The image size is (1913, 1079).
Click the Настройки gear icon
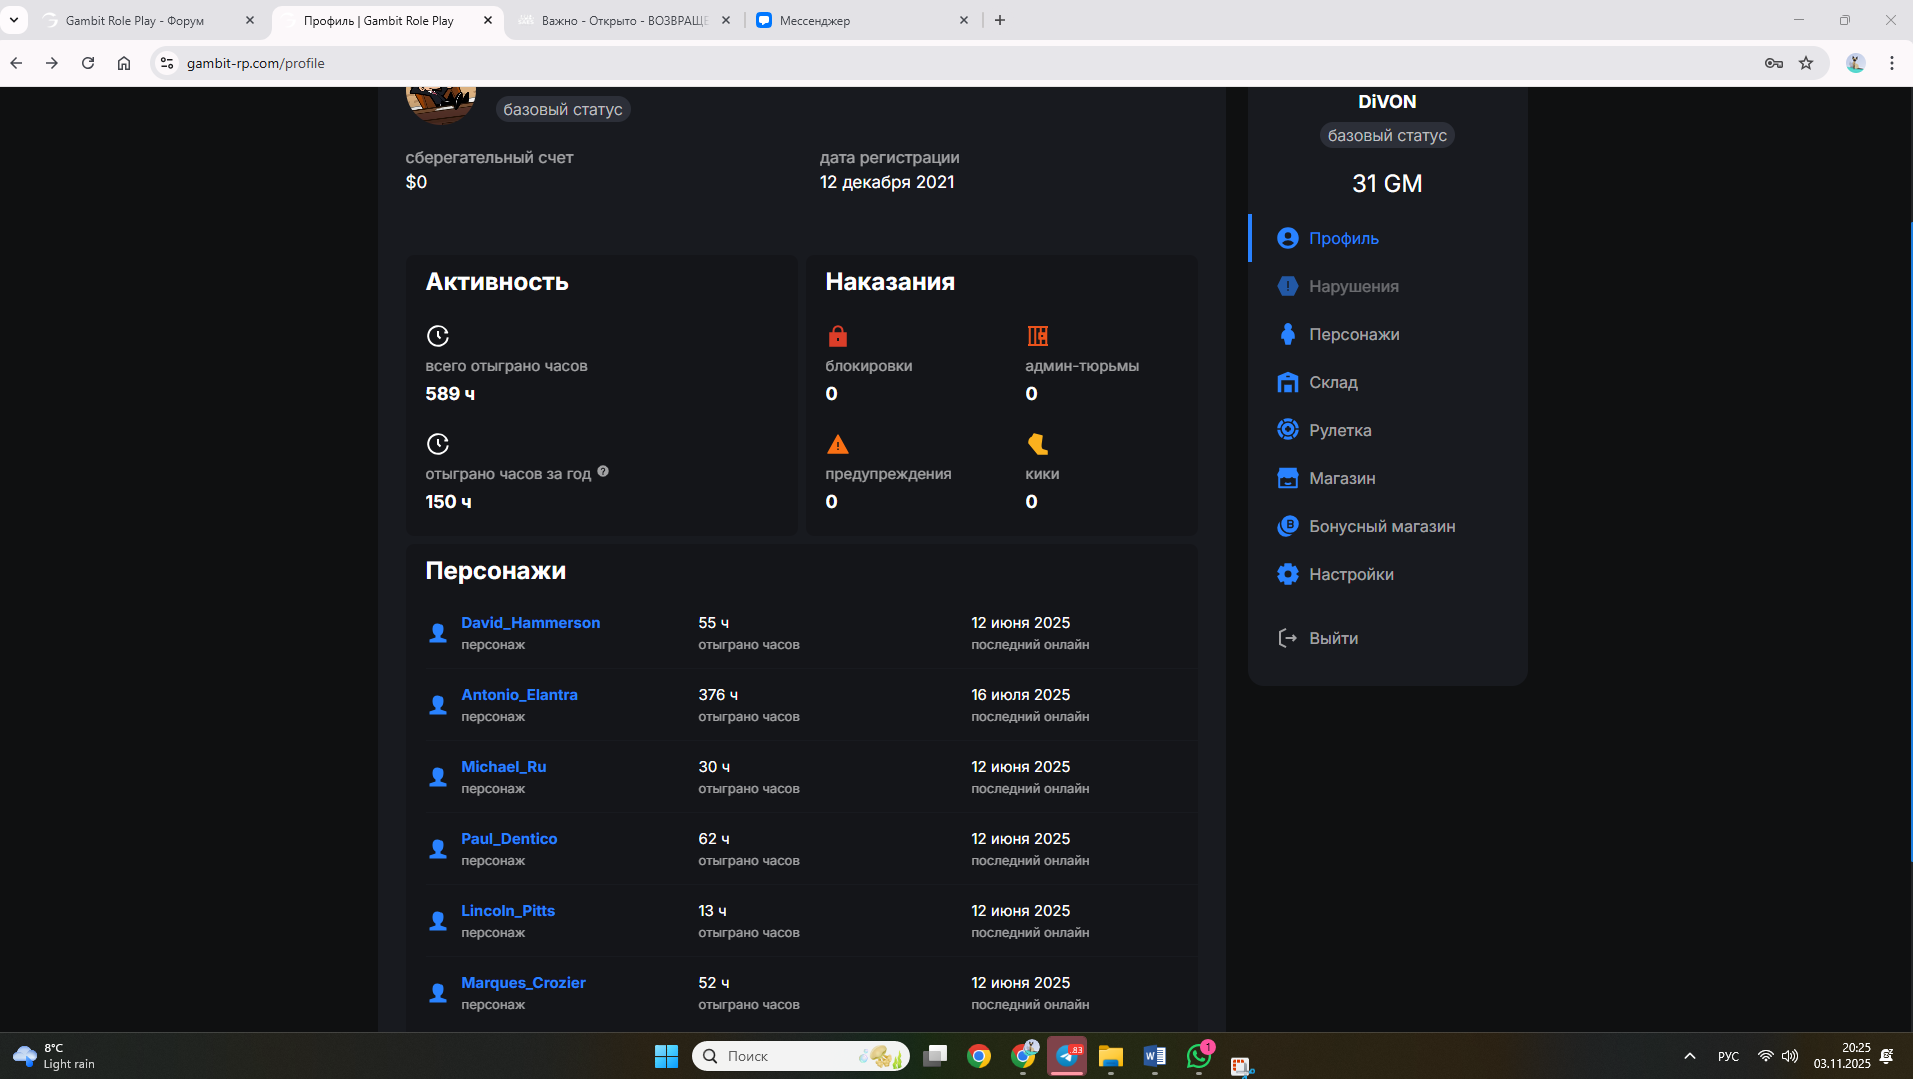coord(1287,574)
